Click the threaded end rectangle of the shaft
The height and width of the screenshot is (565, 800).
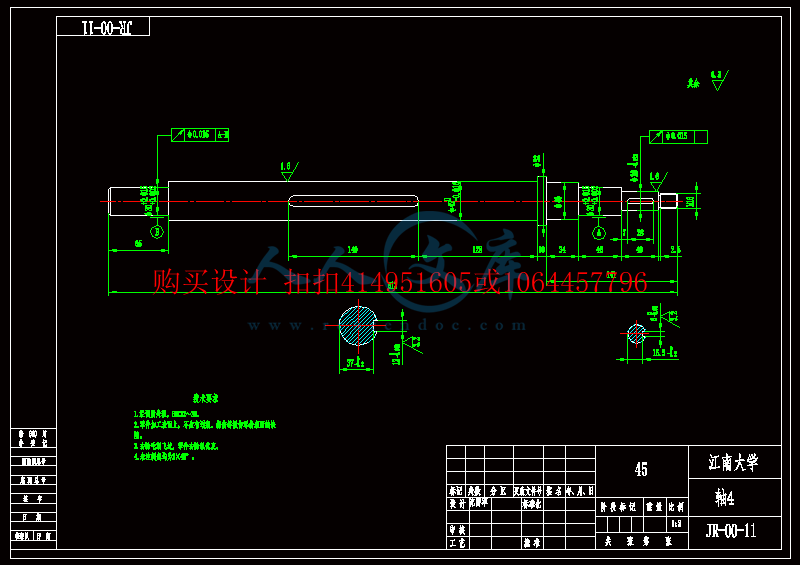coord(668,201)
